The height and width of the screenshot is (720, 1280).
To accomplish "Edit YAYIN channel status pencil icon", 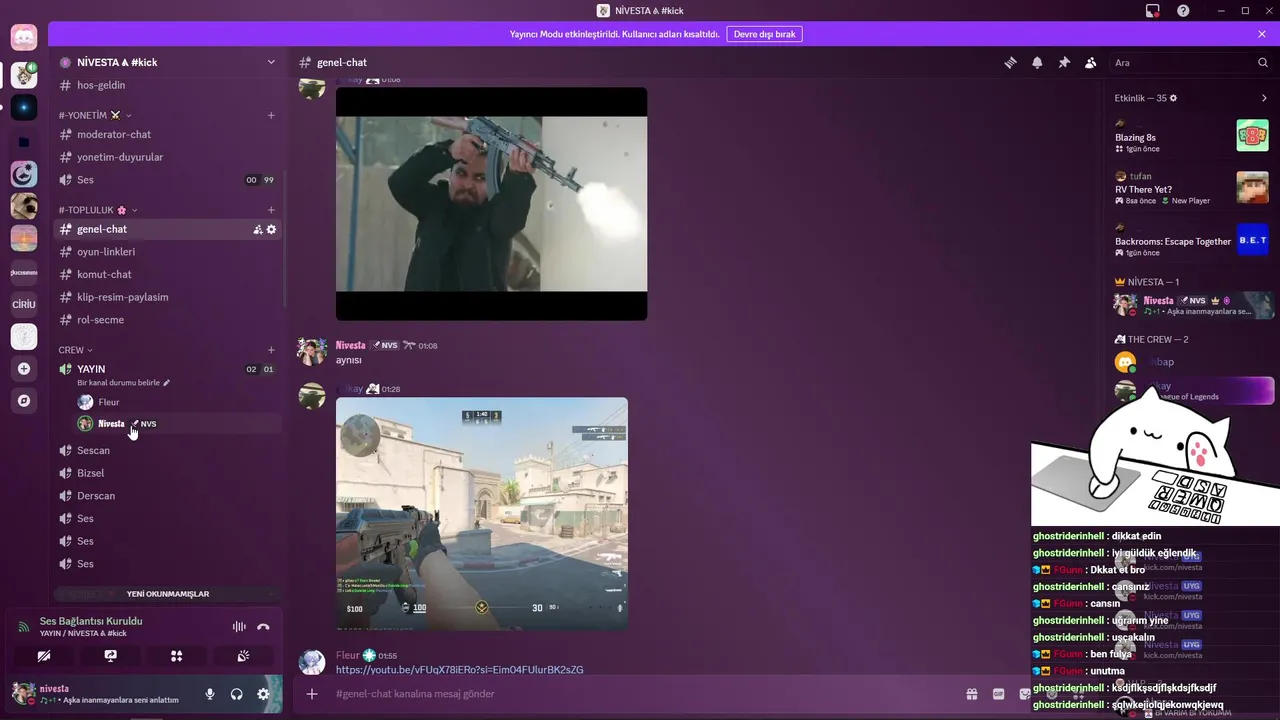I will (167, 383).
